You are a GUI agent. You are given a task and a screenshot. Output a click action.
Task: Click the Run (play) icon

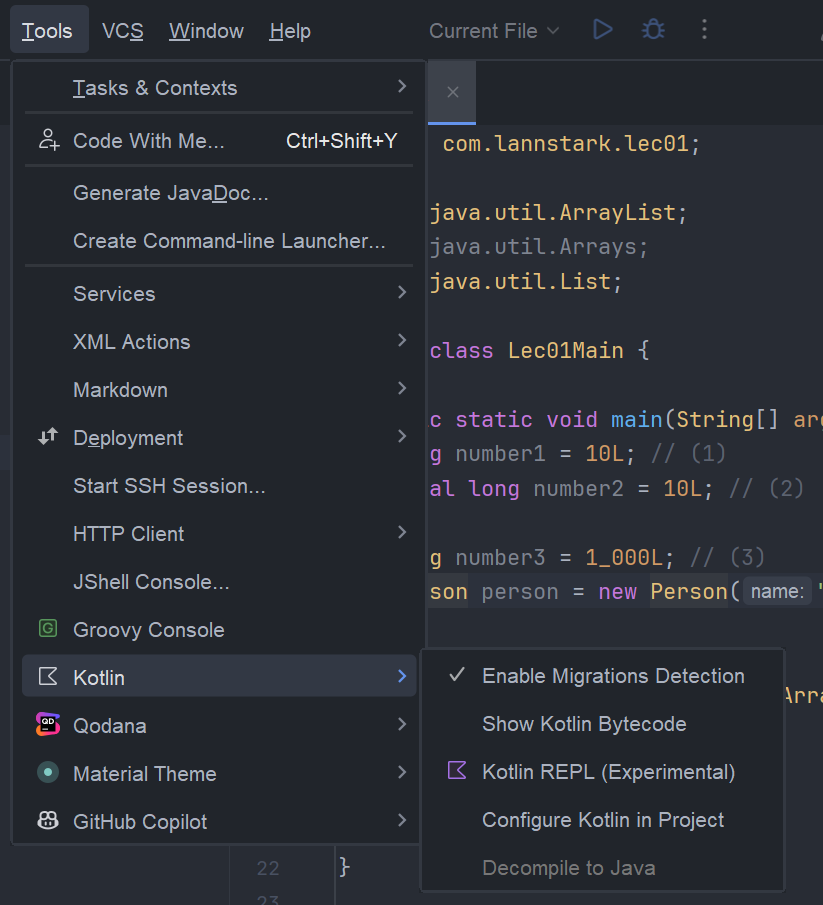[602, 29]
